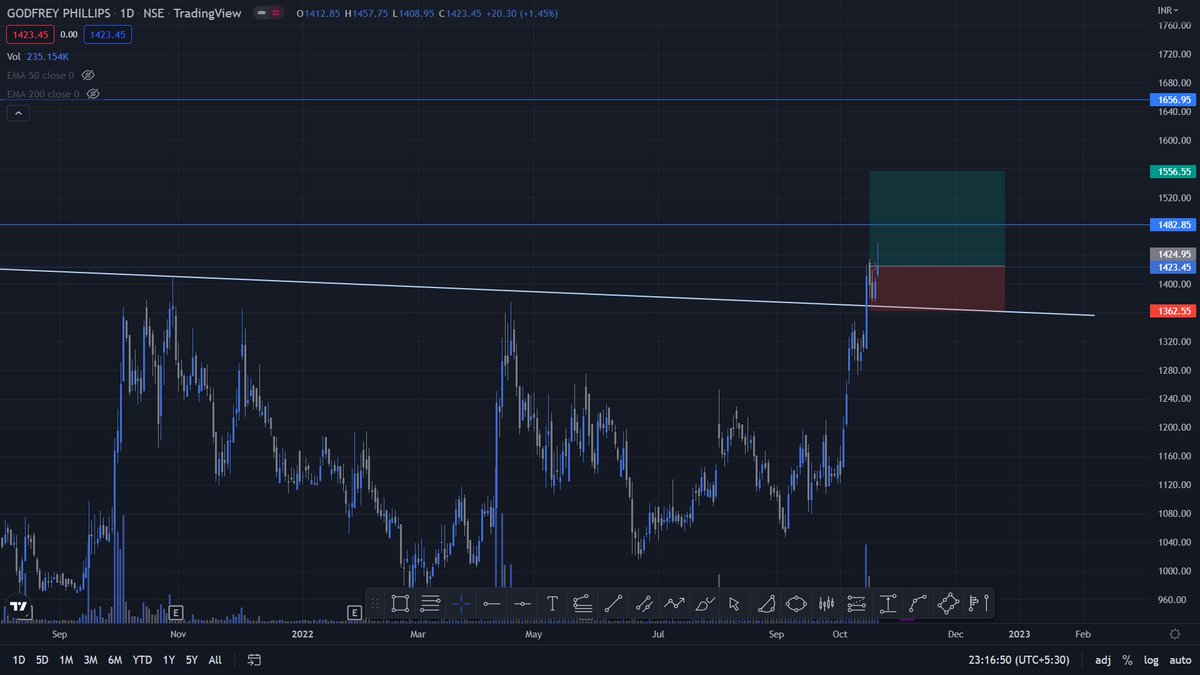Collapse the indicator legend with chevron
This screenshot has width=1200, height=675.
[18, 113]
